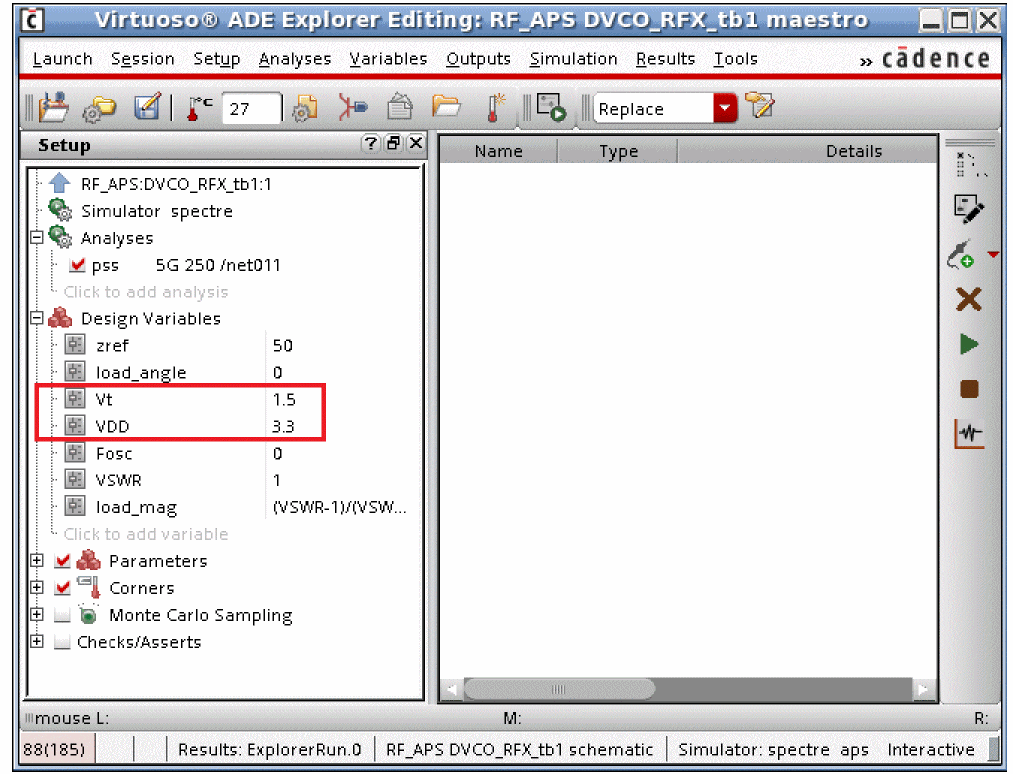Open the Results menu

[x=665, y=59]
